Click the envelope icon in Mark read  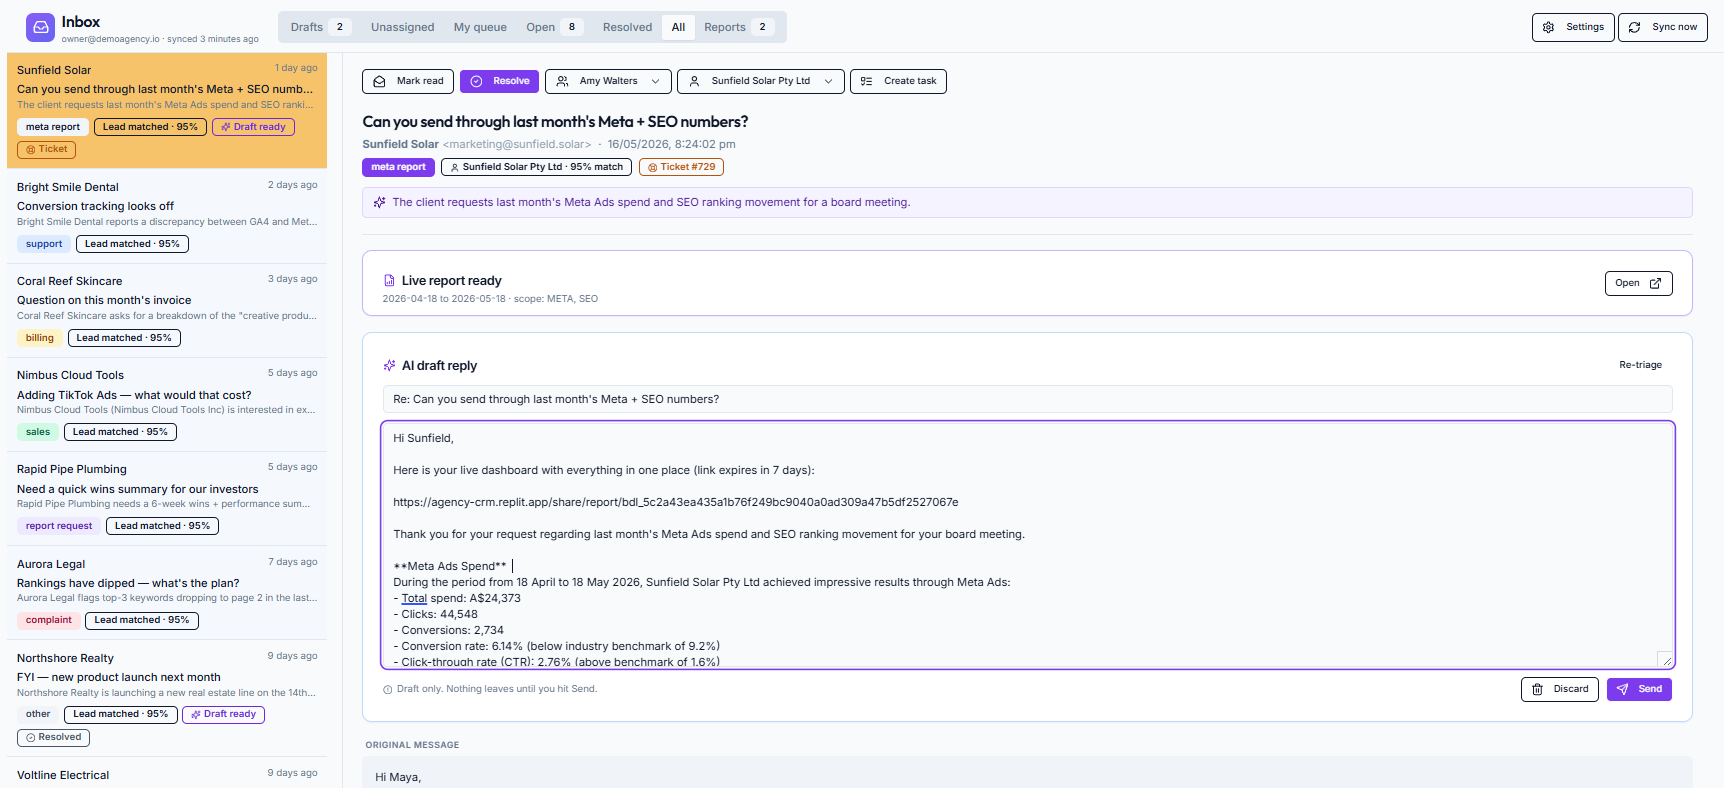point(380,81)
